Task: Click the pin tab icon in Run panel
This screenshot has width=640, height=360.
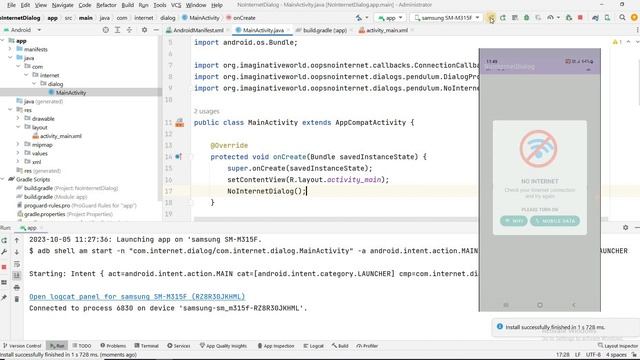Action: (4, 298)
